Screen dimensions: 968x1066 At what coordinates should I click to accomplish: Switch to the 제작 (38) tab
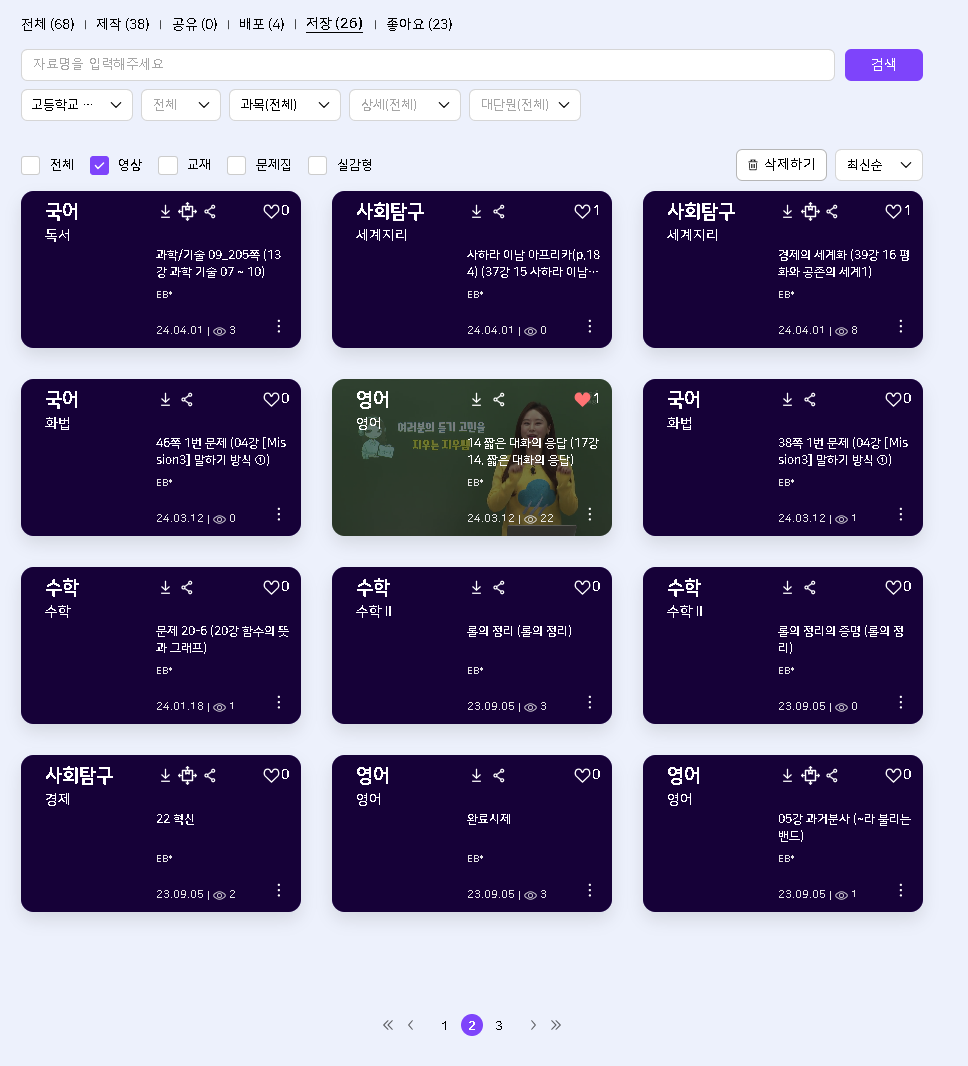pyautogui.click(x=122, y=24)
